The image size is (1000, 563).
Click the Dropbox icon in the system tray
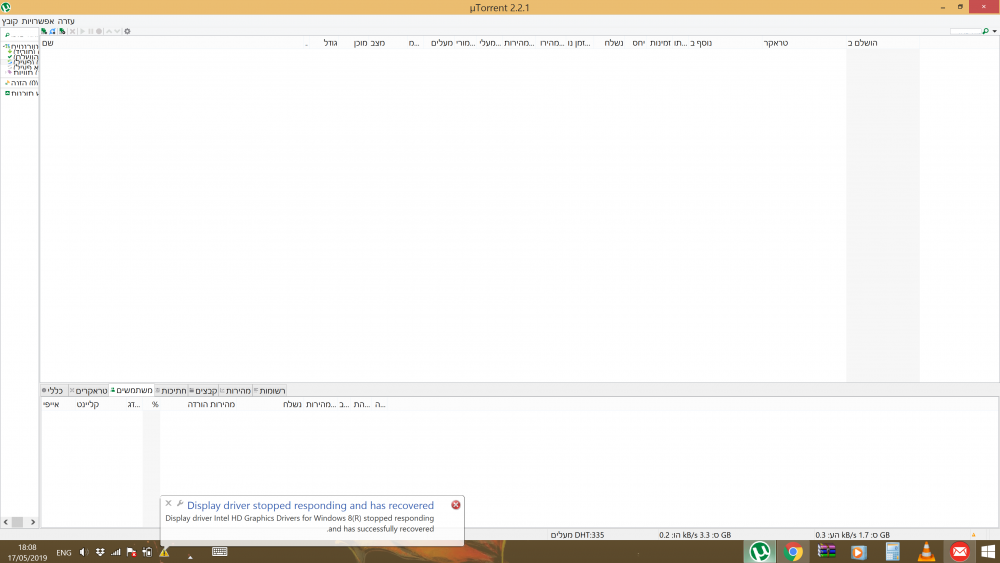pyautogui.click(x=100, y=552)
